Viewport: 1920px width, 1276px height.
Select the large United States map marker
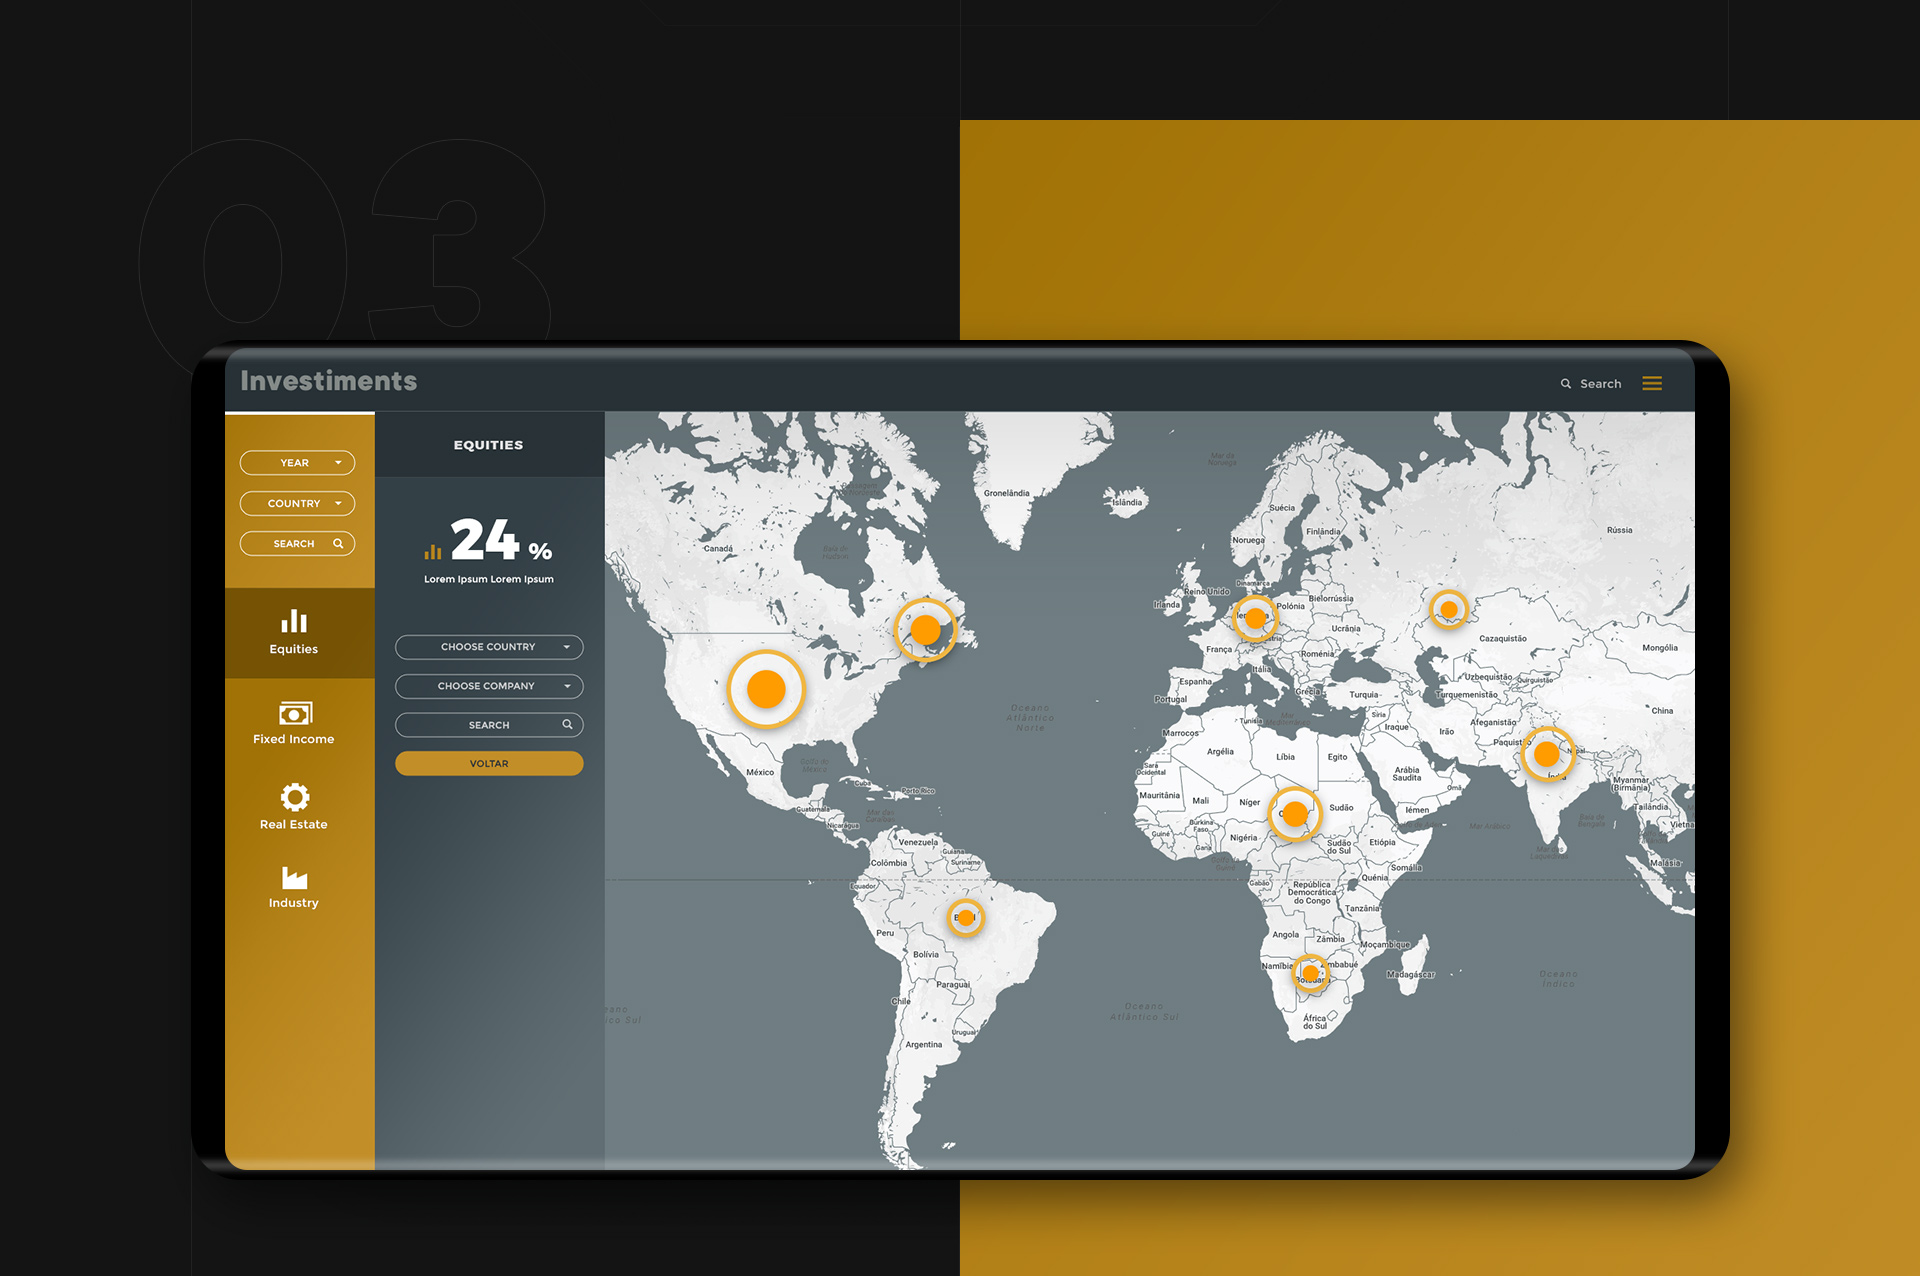click(766, 689)
